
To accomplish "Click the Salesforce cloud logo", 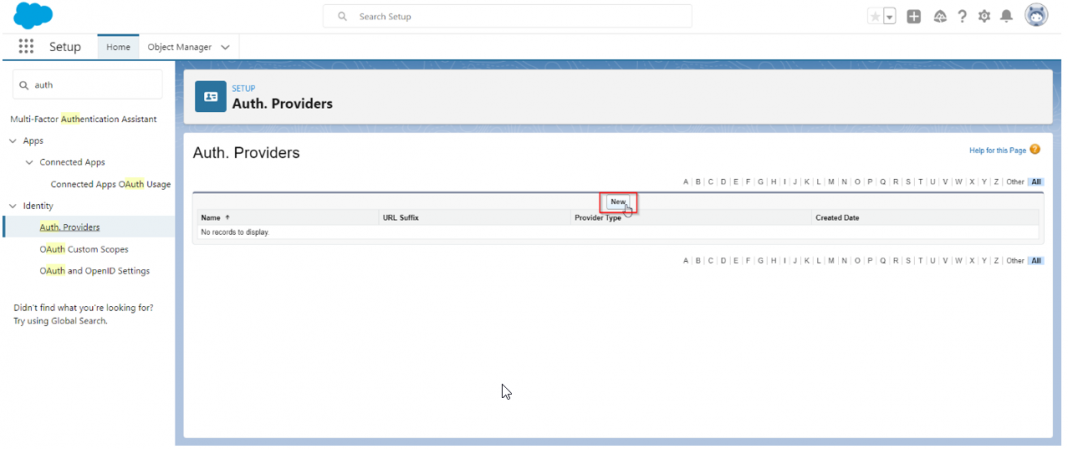I will click(x=33, y=15).
